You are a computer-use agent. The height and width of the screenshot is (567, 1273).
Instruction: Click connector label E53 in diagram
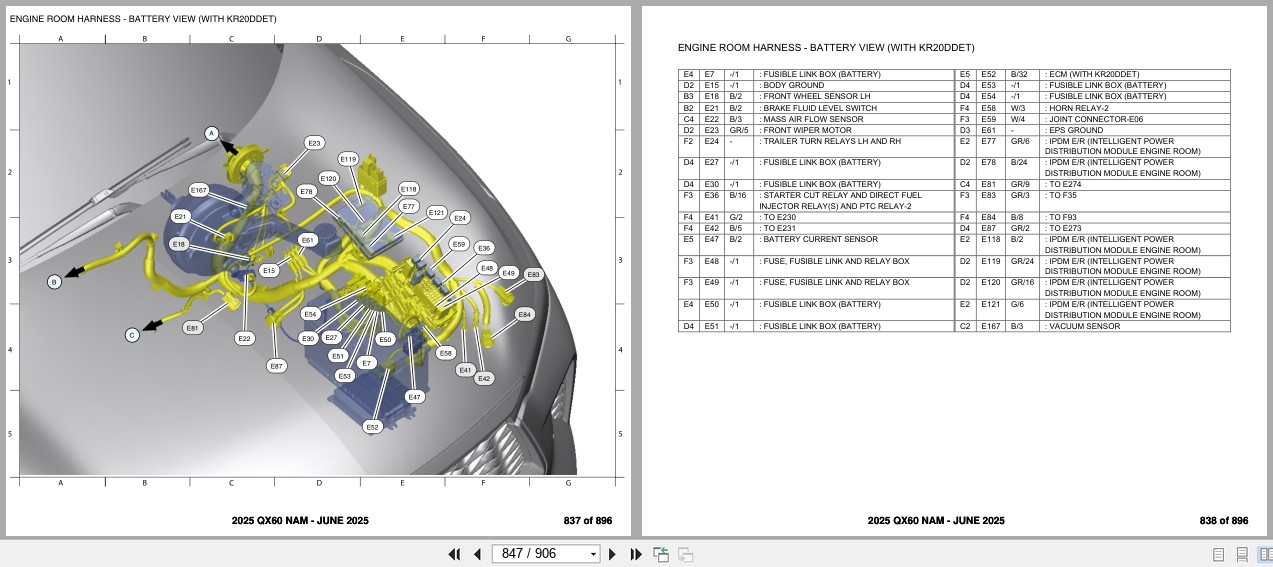[x=345, y=376]
